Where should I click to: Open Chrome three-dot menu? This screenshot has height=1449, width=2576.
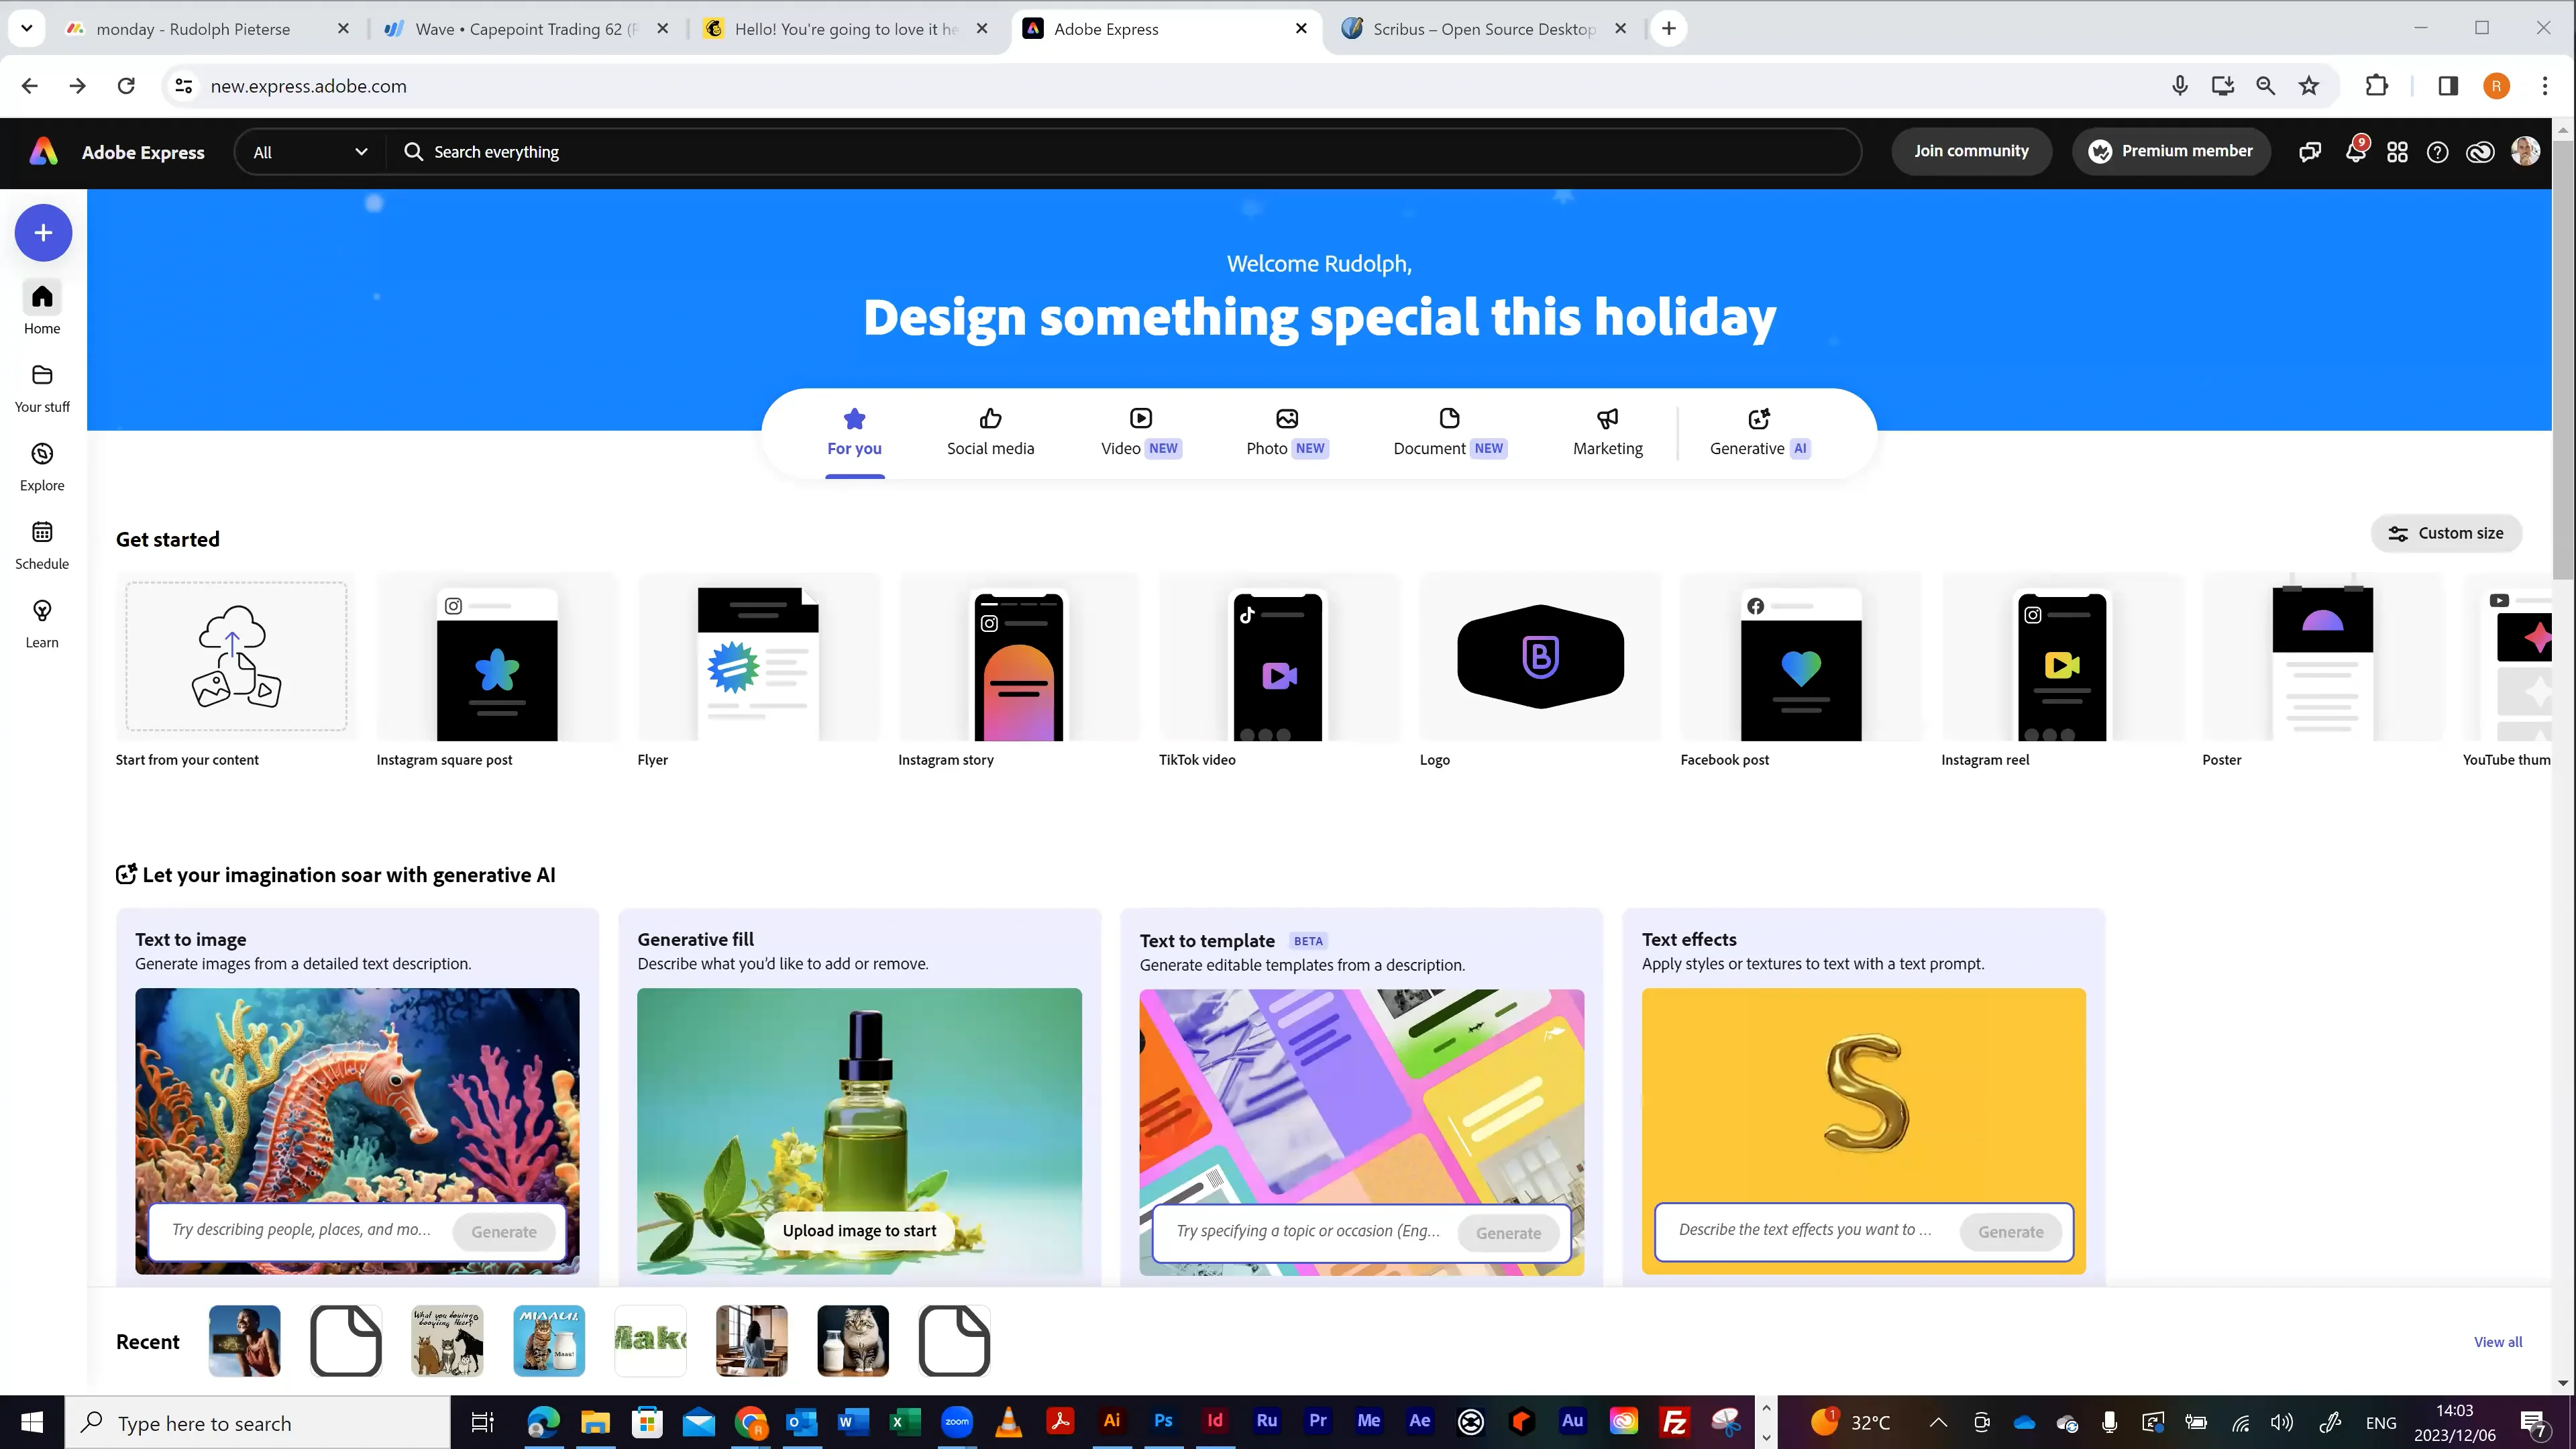point(2545,86)
